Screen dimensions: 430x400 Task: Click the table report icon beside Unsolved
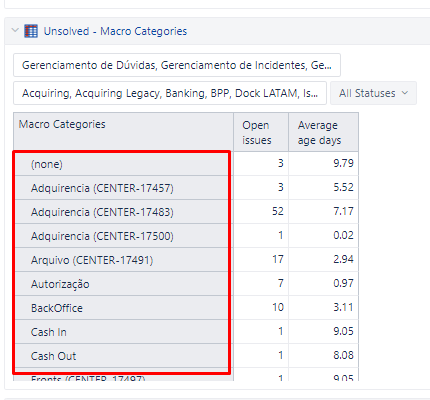31,31
